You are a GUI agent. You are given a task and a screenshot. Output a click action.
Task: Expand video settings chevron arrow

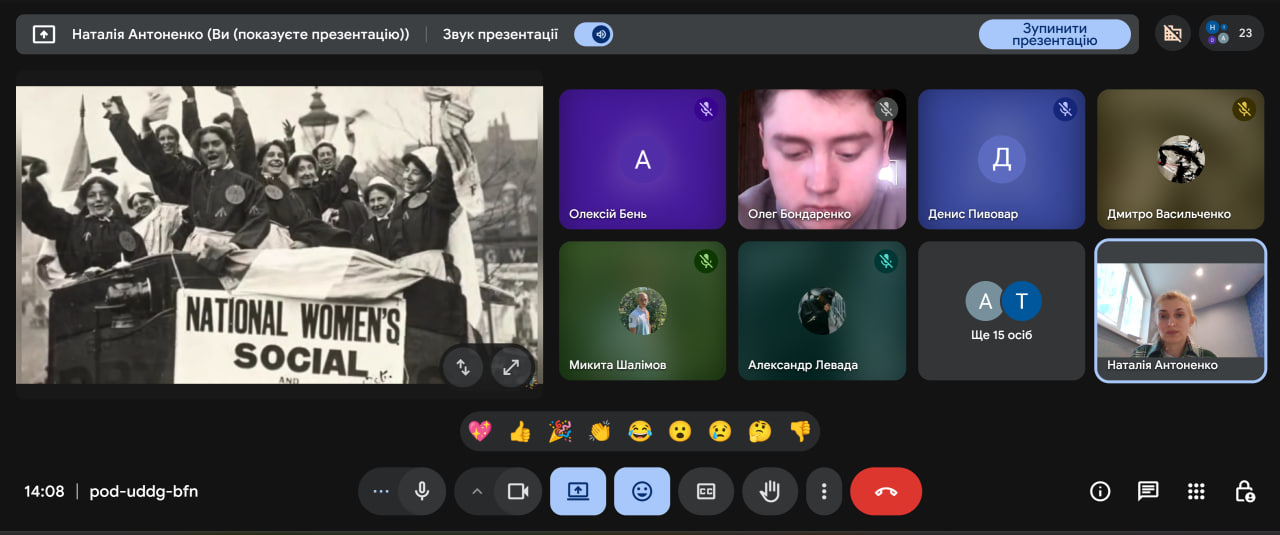point(477,491)
